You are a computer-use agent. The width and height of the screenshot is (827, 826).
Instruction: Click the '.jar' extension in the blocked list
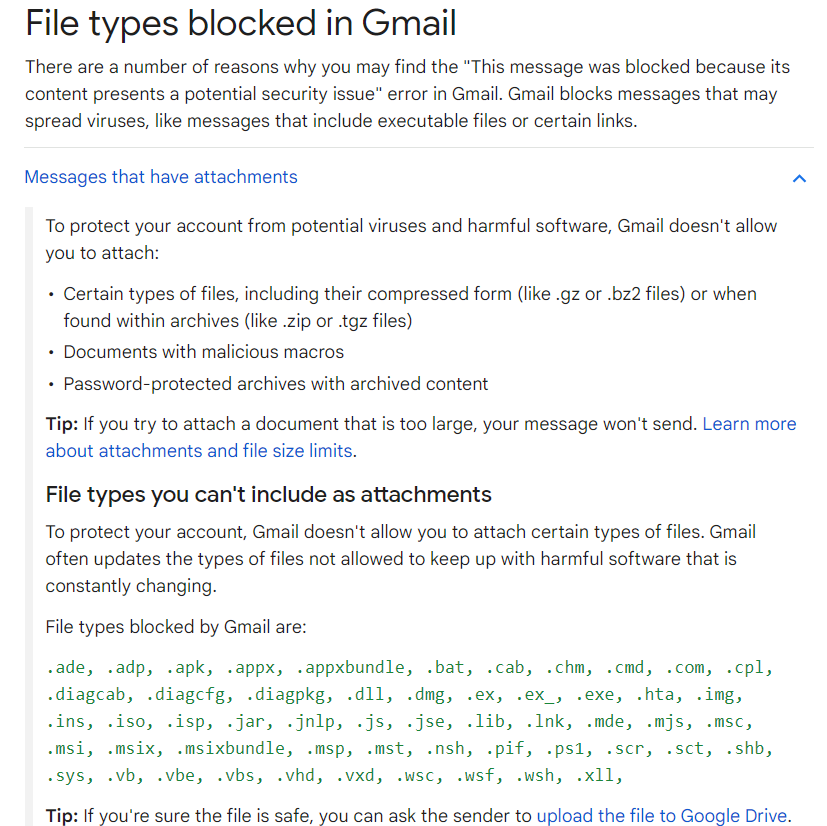pos(246,721)
